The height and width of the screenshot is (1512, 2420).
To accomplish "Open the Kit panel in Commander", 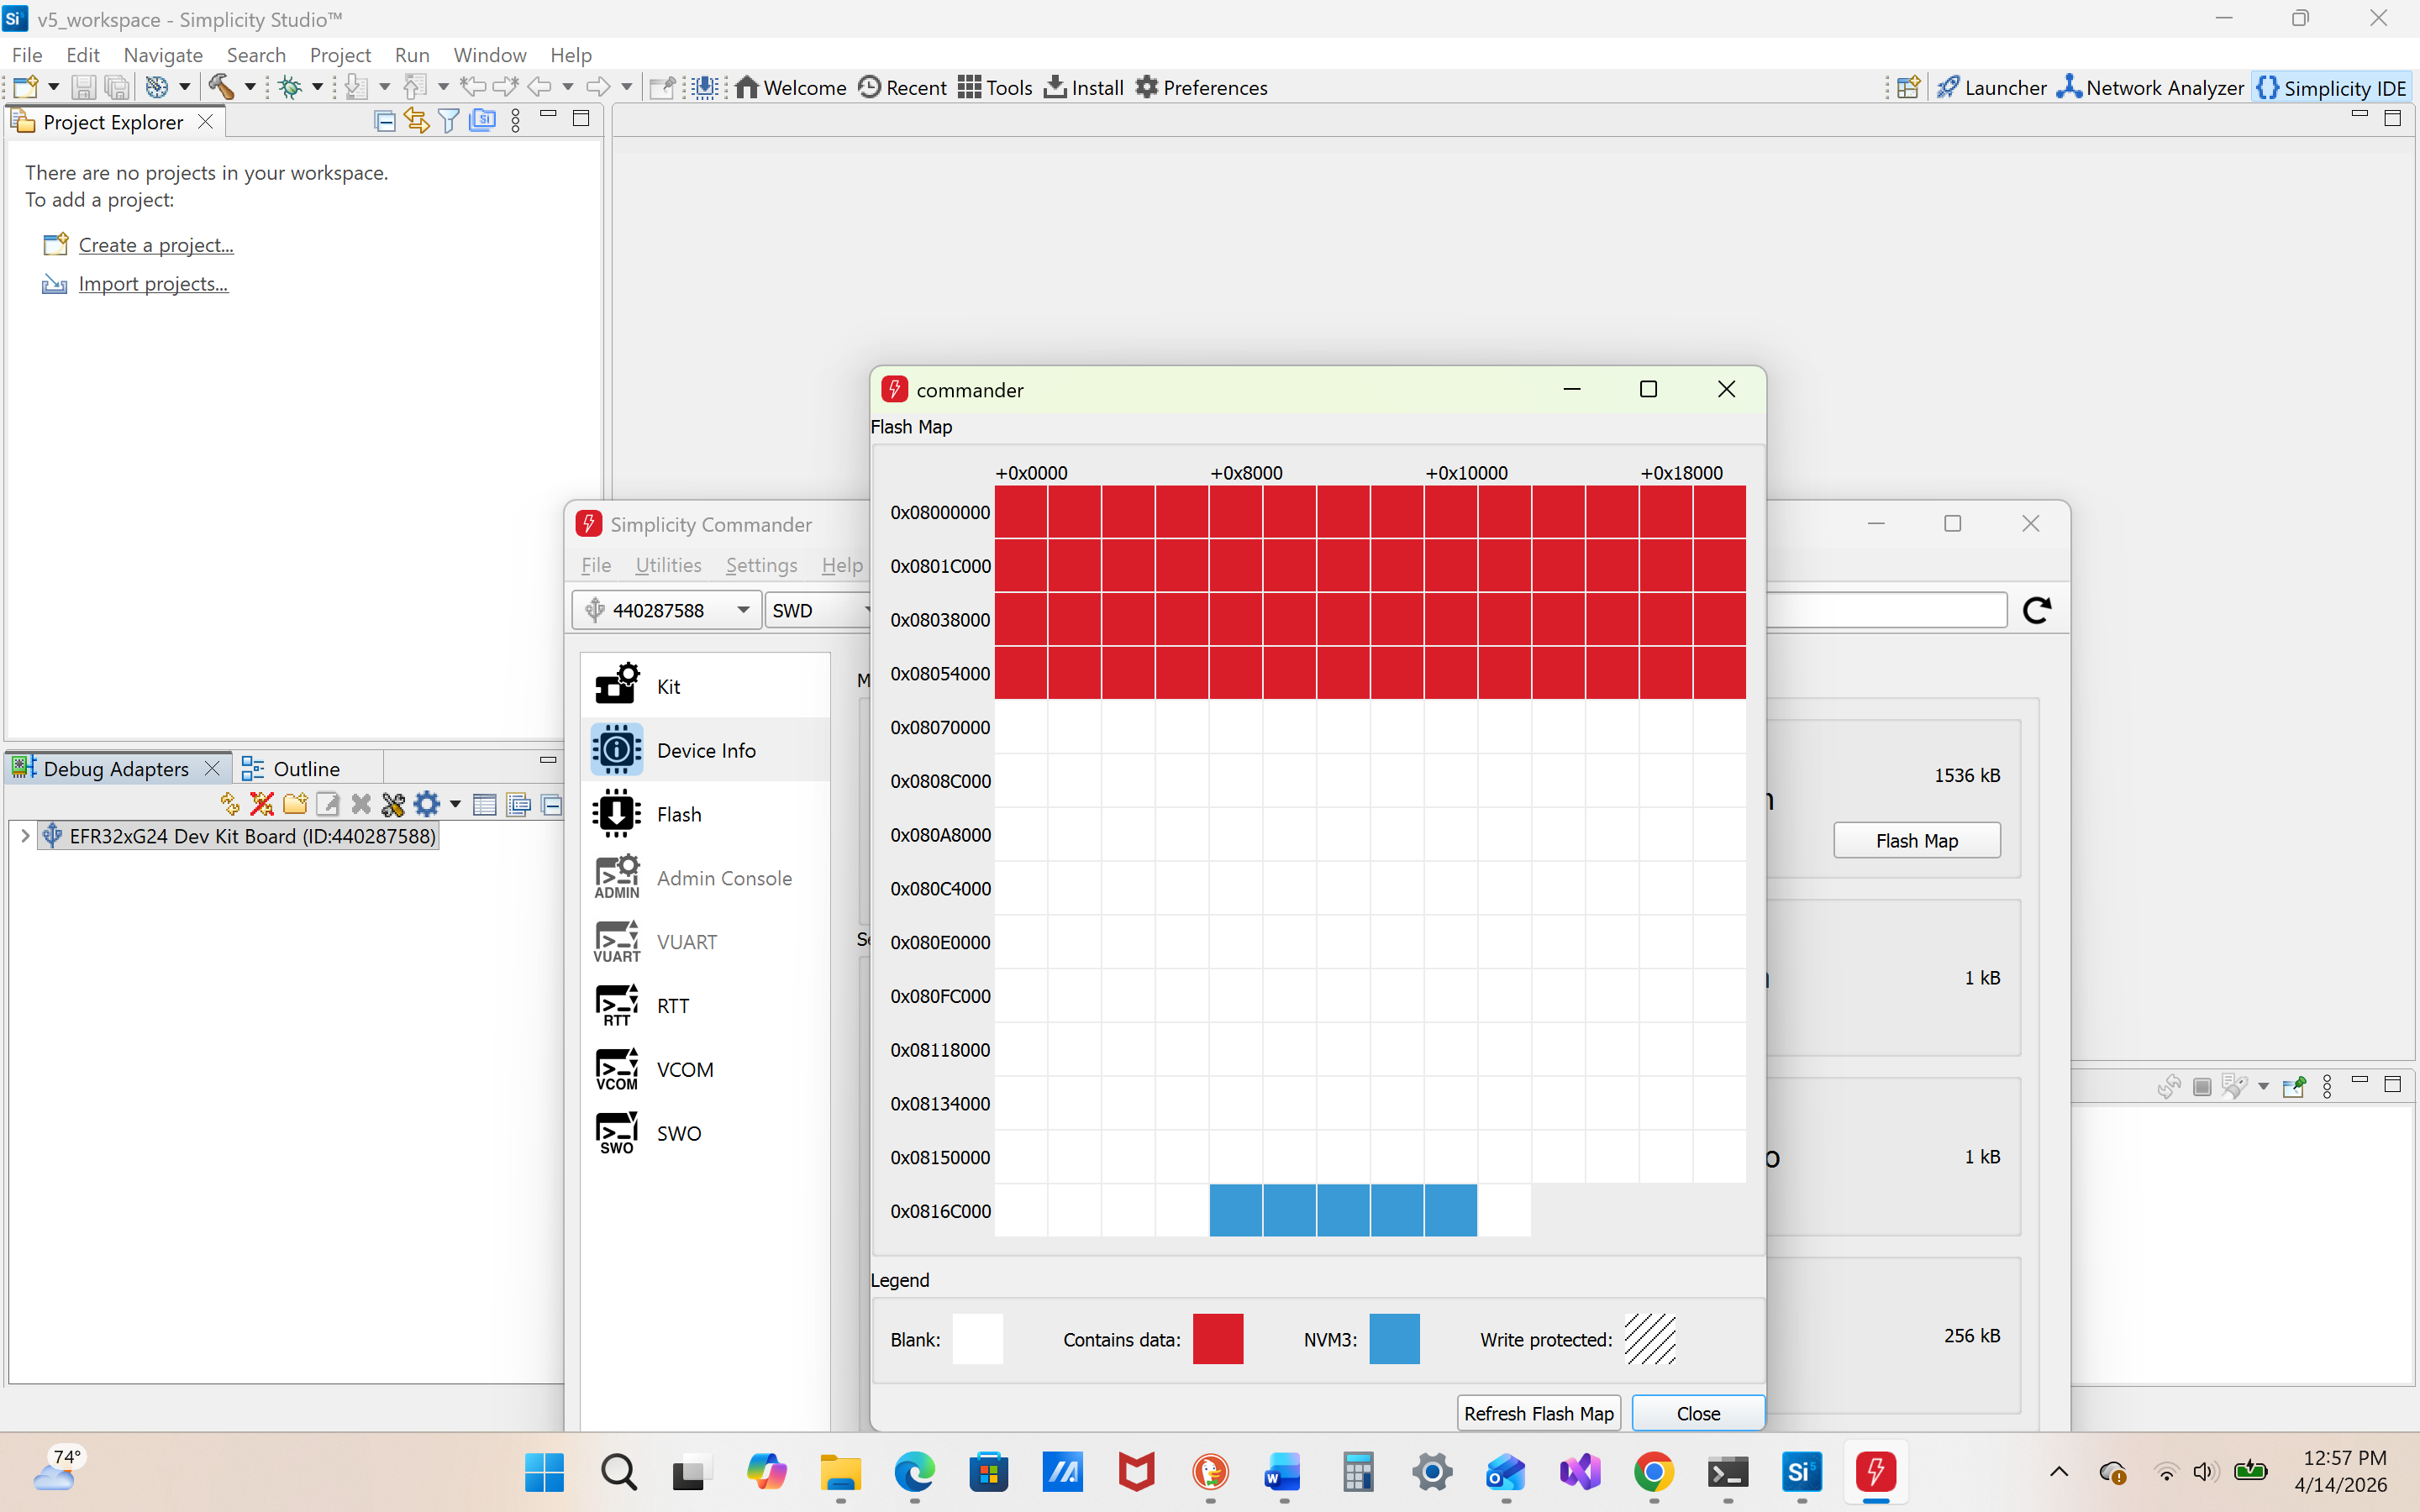I will tap(666, 686).
